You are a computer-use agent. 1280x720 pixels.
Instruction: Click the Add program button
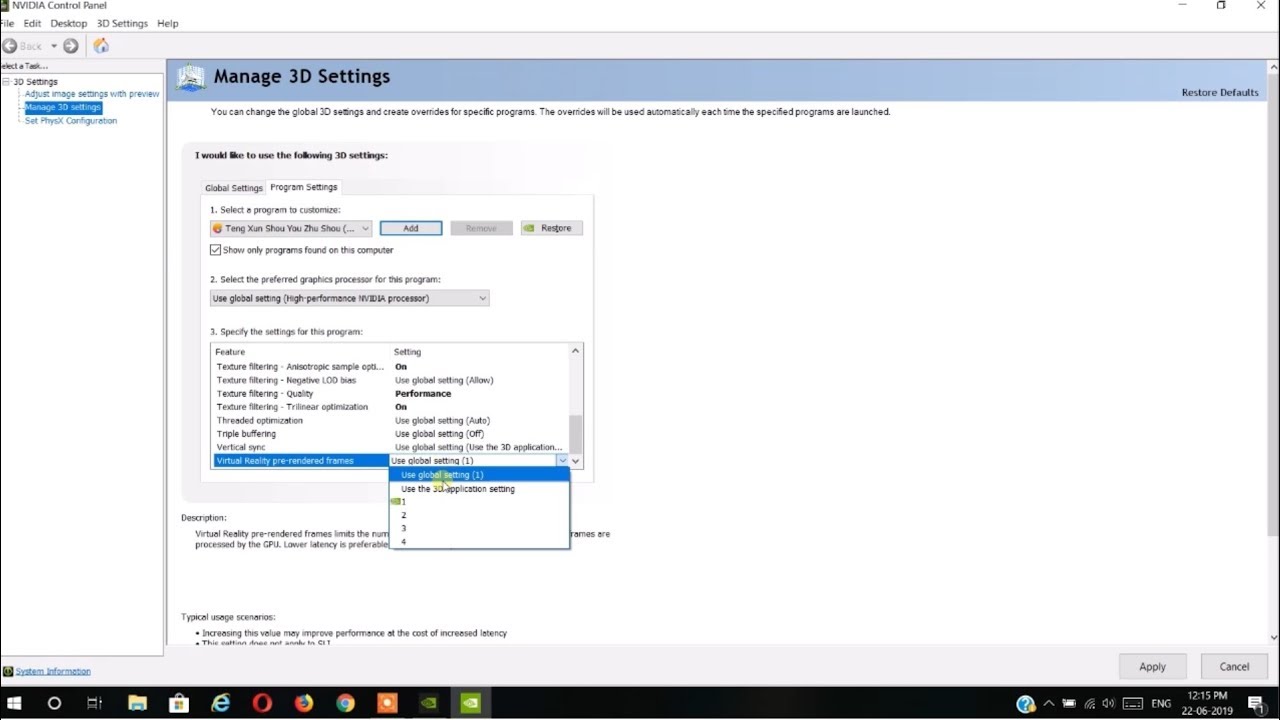pos(411,228)
